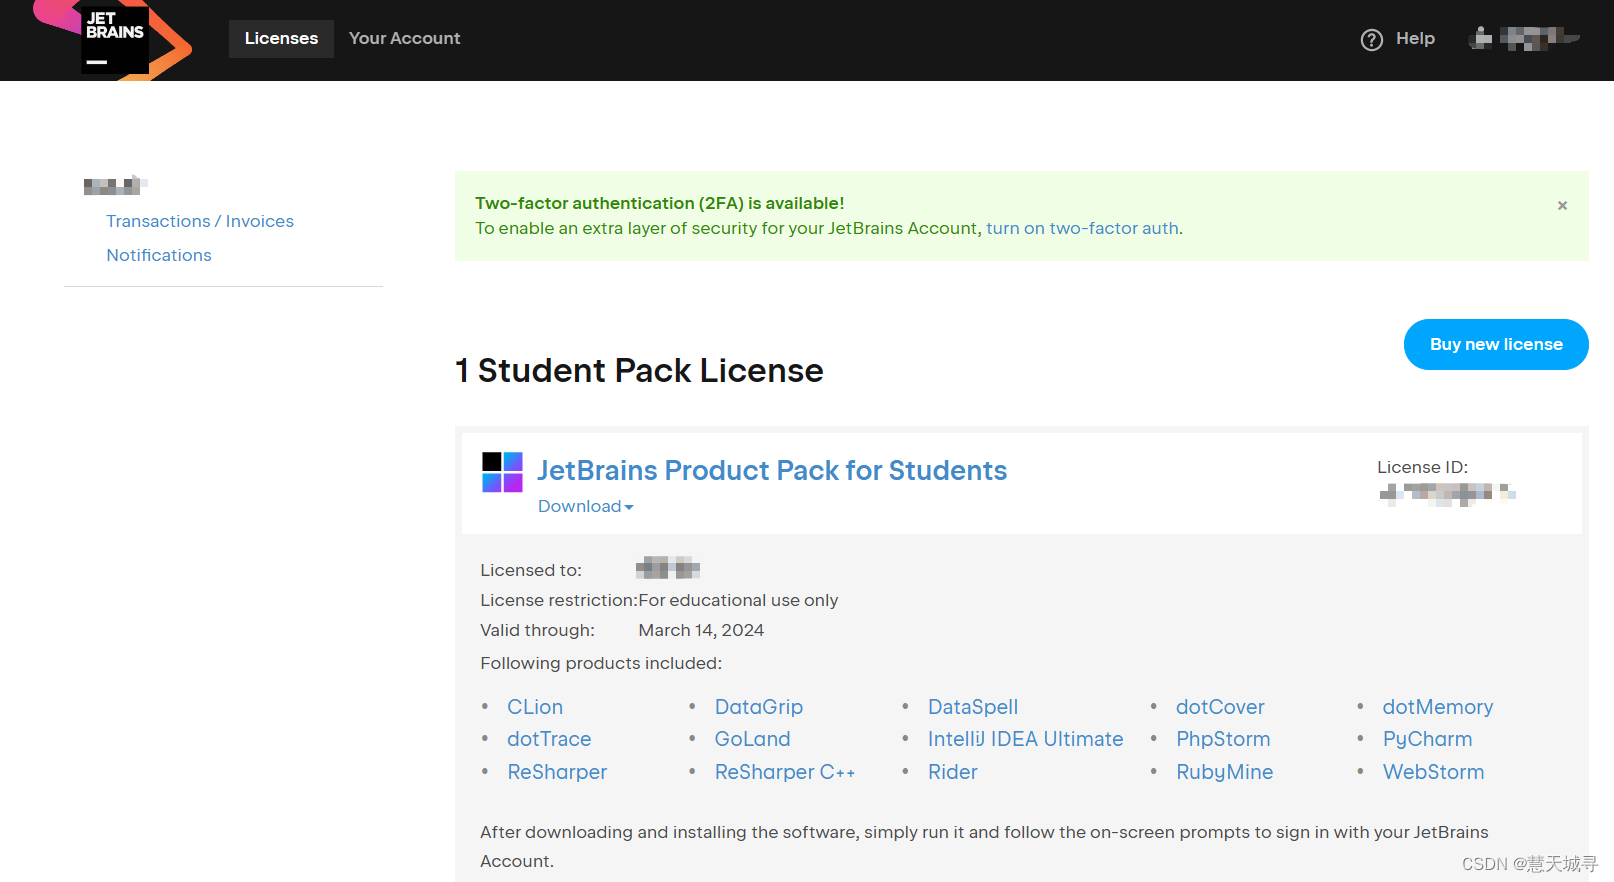Dismiss the 2FA notice with X
1614x882 pixels.
click(x=1562, y=205)
